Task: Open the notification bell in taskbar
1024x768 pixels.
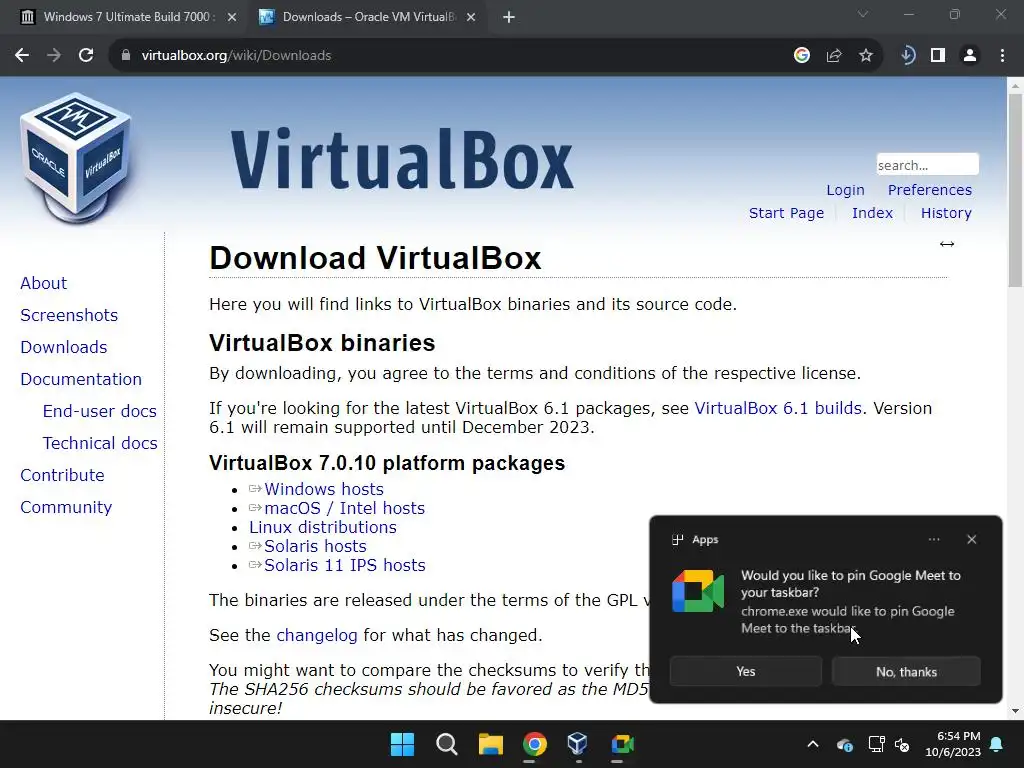Action: coord(997,744)
